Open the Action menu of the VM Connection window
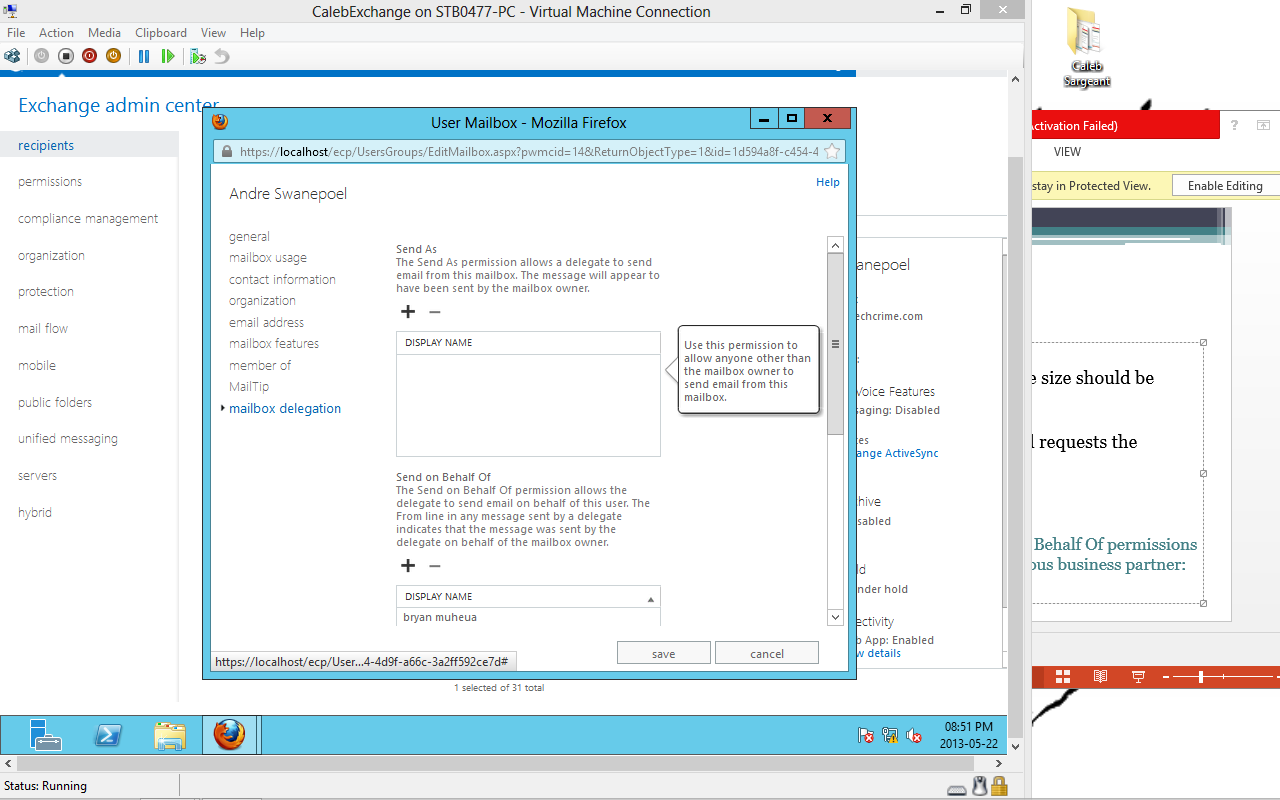The width and height of the screenshot is (1280, 800). [56, 33]
